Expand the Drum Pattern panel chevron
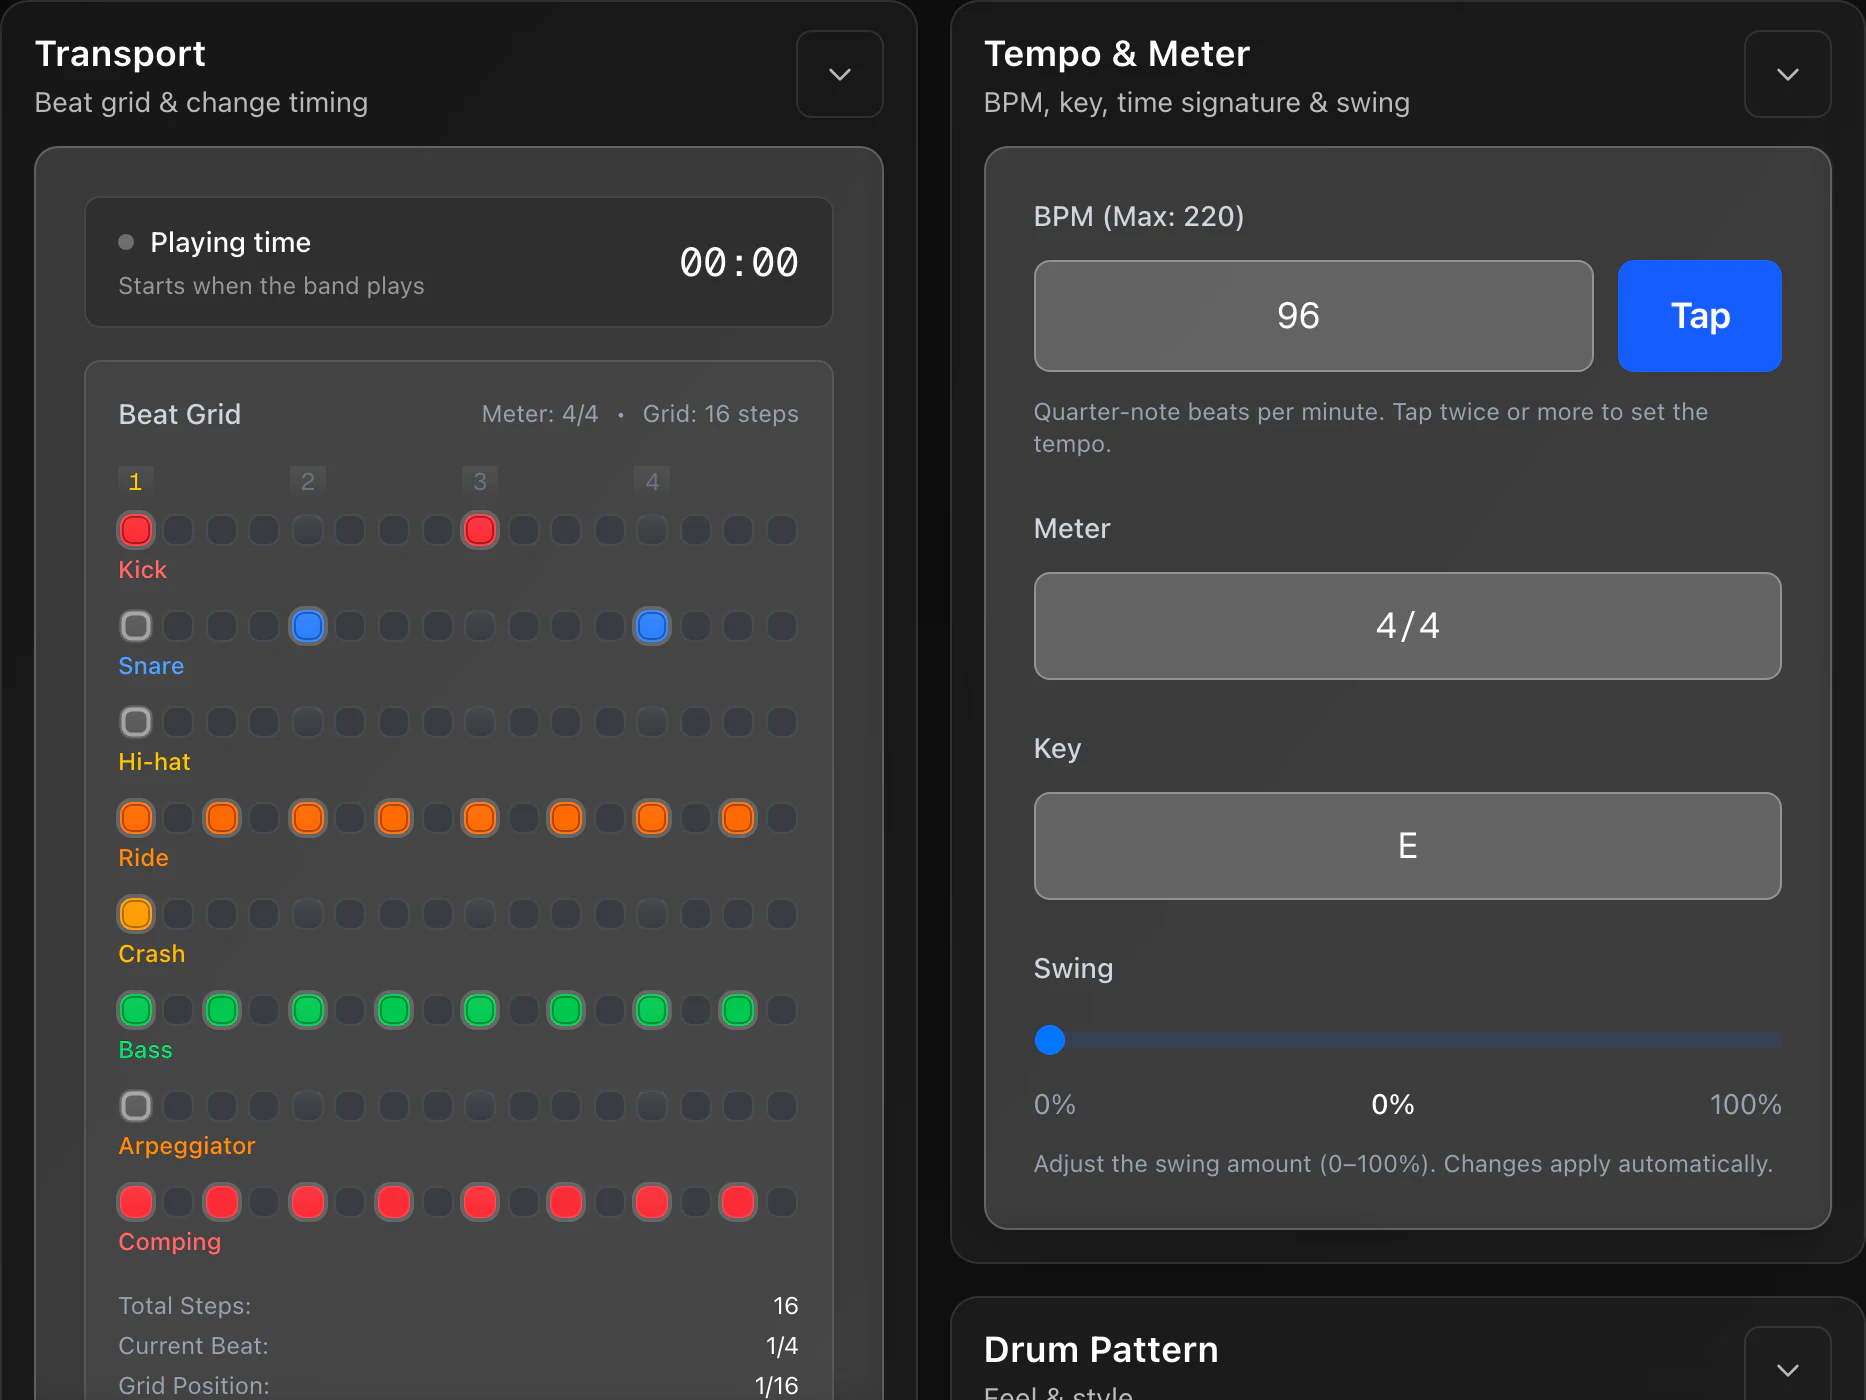Screen dimensions: 1866x1400 click(1787, 1369)
